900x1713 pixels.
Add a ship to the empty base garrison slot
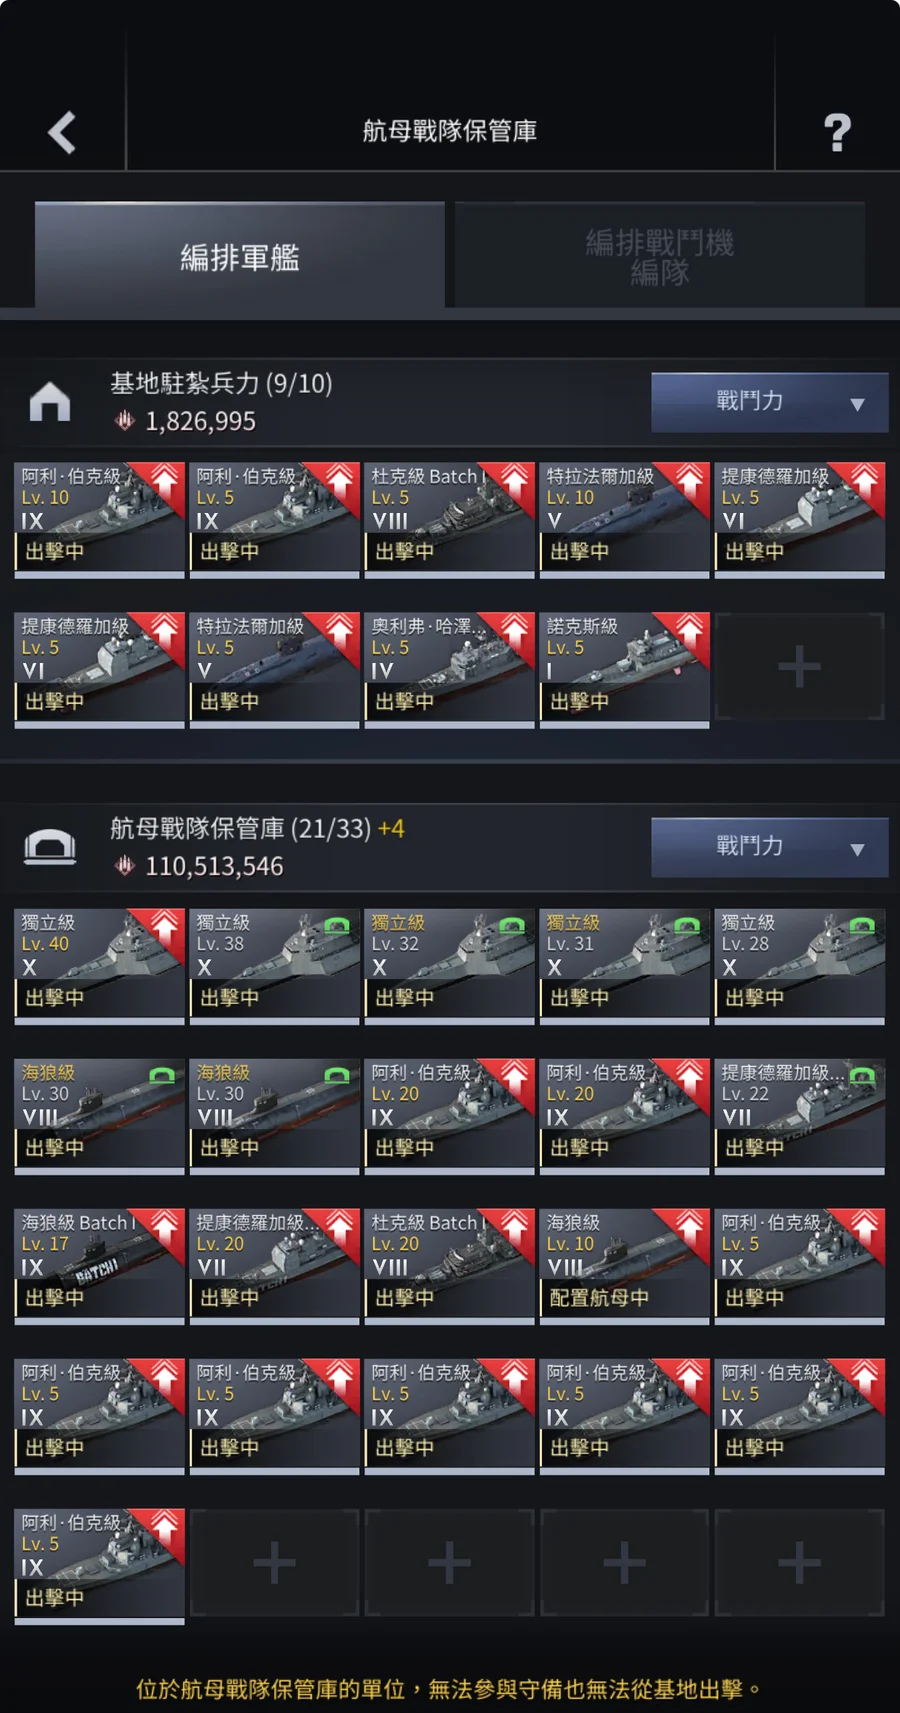[799, 666]
